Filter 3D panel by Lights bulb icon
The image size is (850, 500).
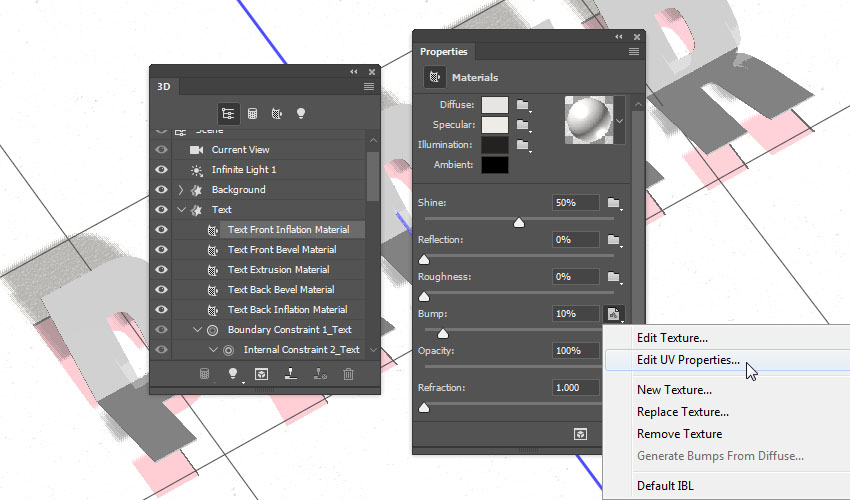point(301,113)
